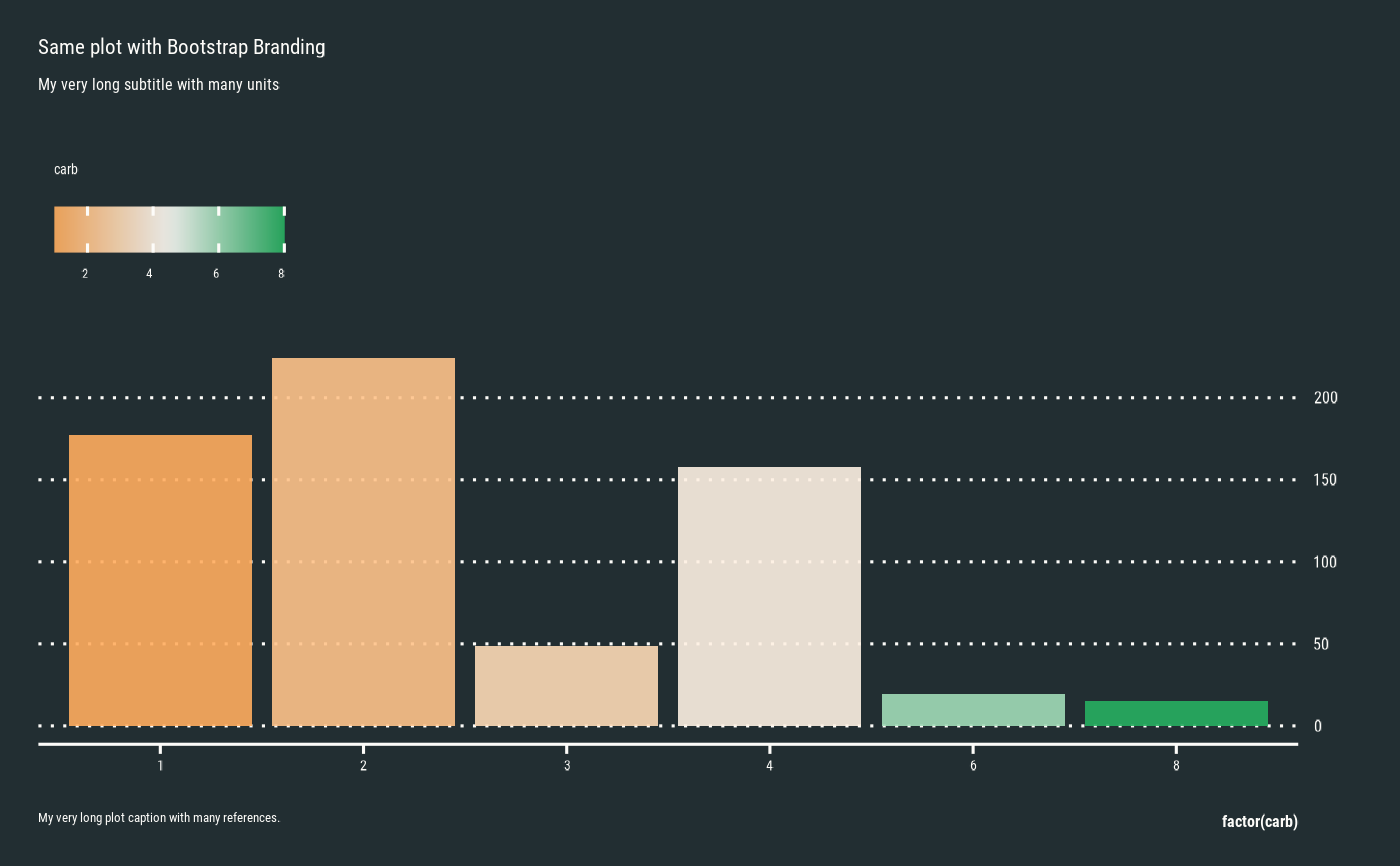
Task: Click the carb gradient color legend bar
Action: tap(169, 229)
